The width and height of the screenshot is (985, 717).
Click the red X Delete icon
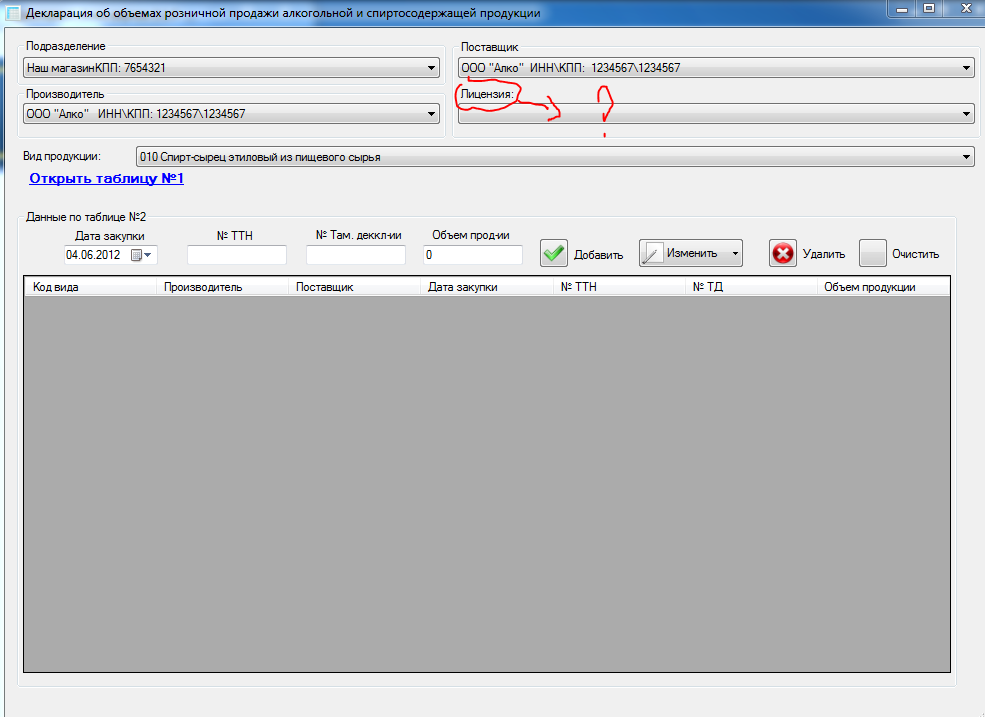point(783,254)
